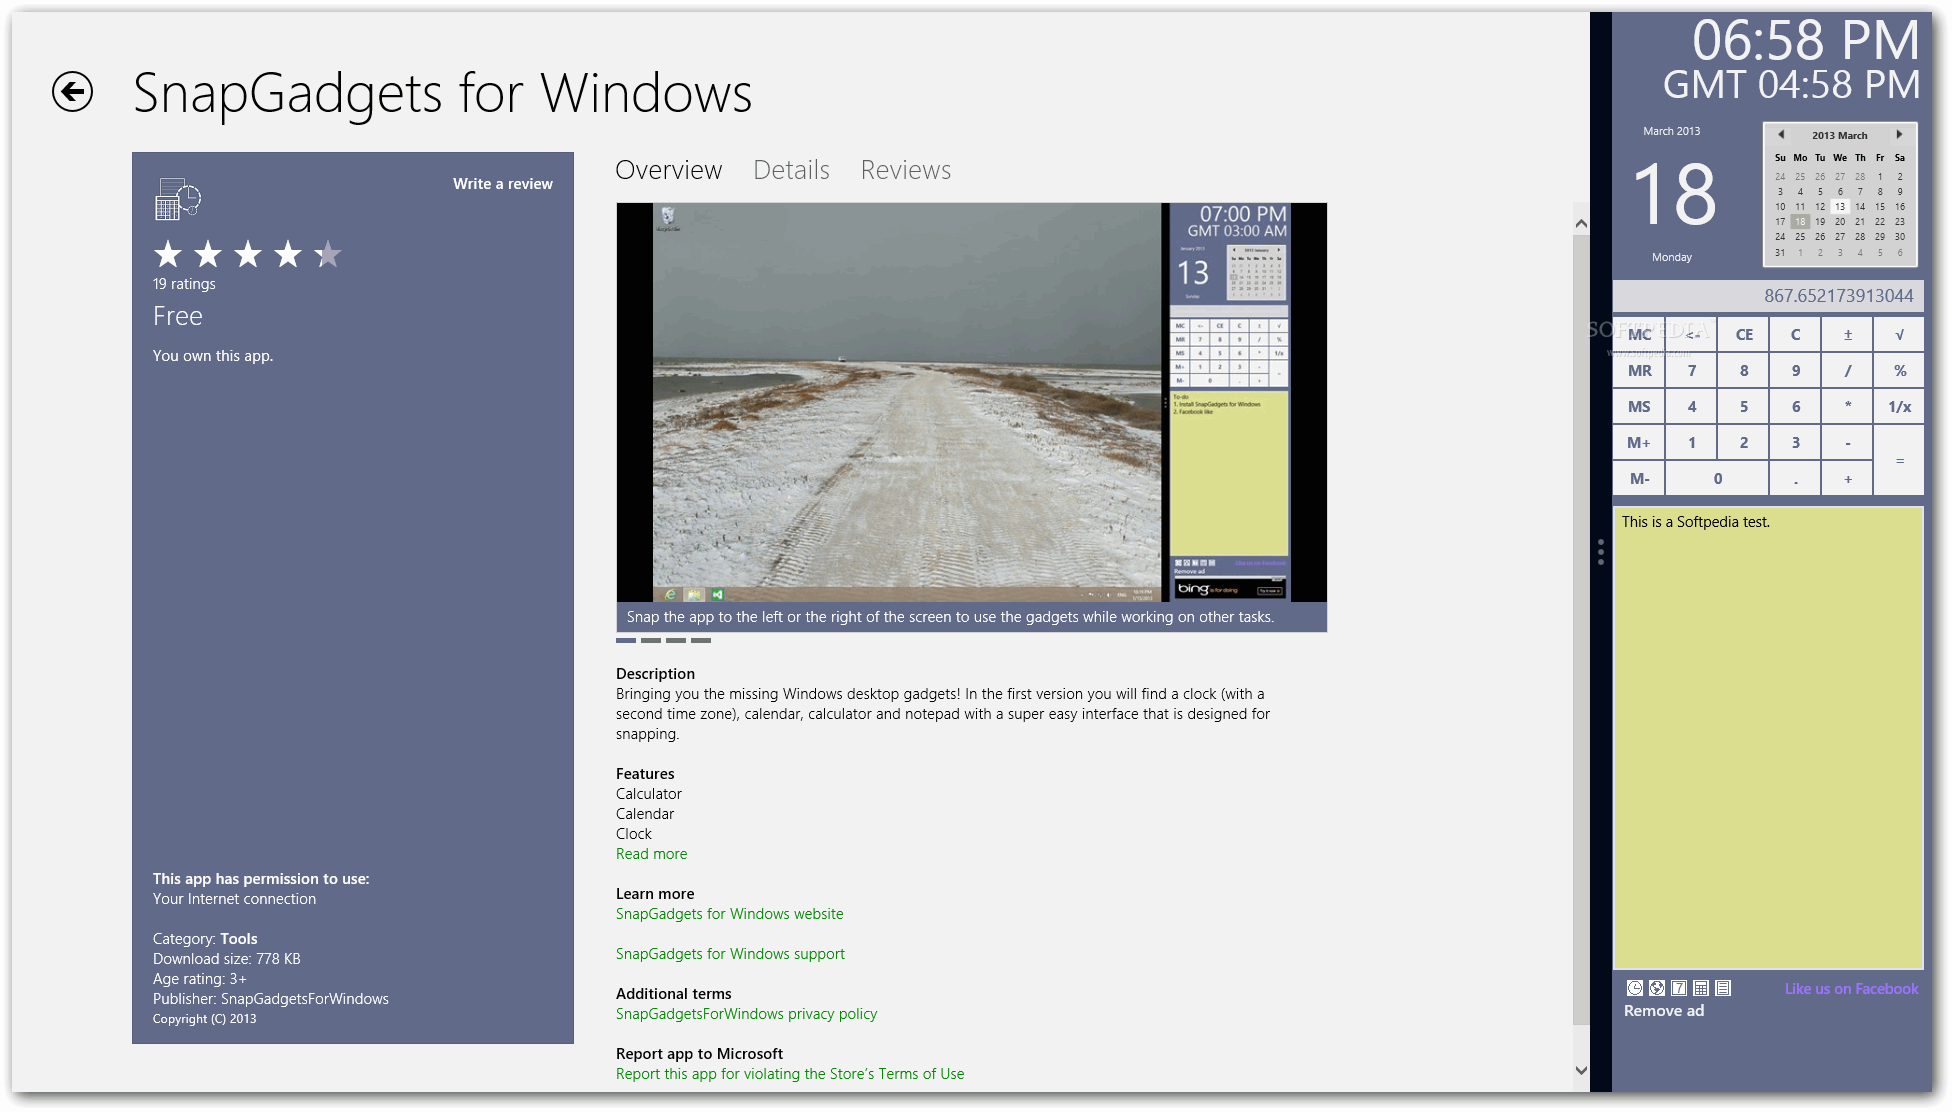The height and width of the screenshot is (1112, 1952).
Task: Click the 1/x reciprocal calculator key
Action: coord(1899,407)
